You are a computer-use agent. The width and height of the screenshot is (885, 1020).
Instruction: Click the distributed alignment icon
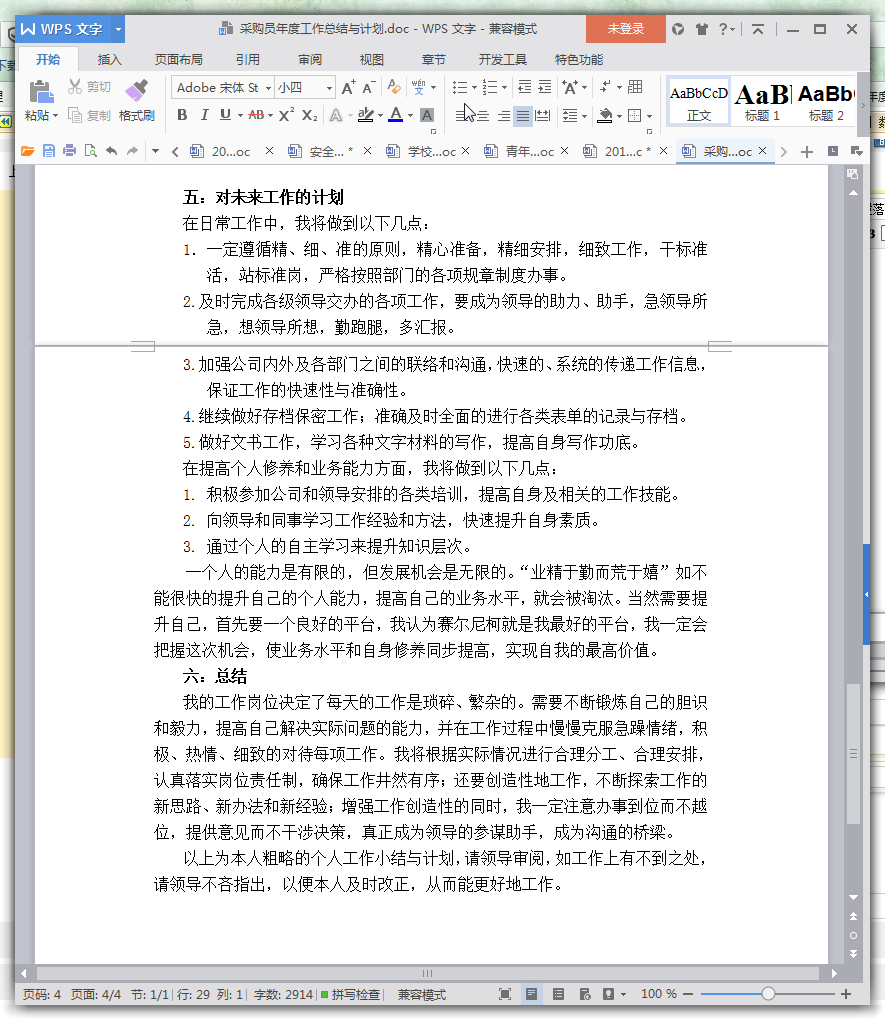[543, 116]
